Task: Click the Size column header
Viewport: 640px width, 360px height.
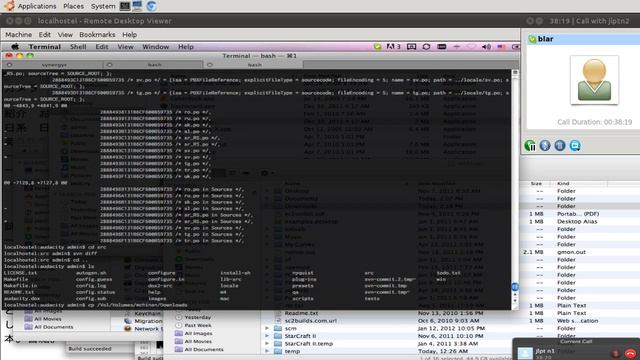Action: click(x=536, y=184)
